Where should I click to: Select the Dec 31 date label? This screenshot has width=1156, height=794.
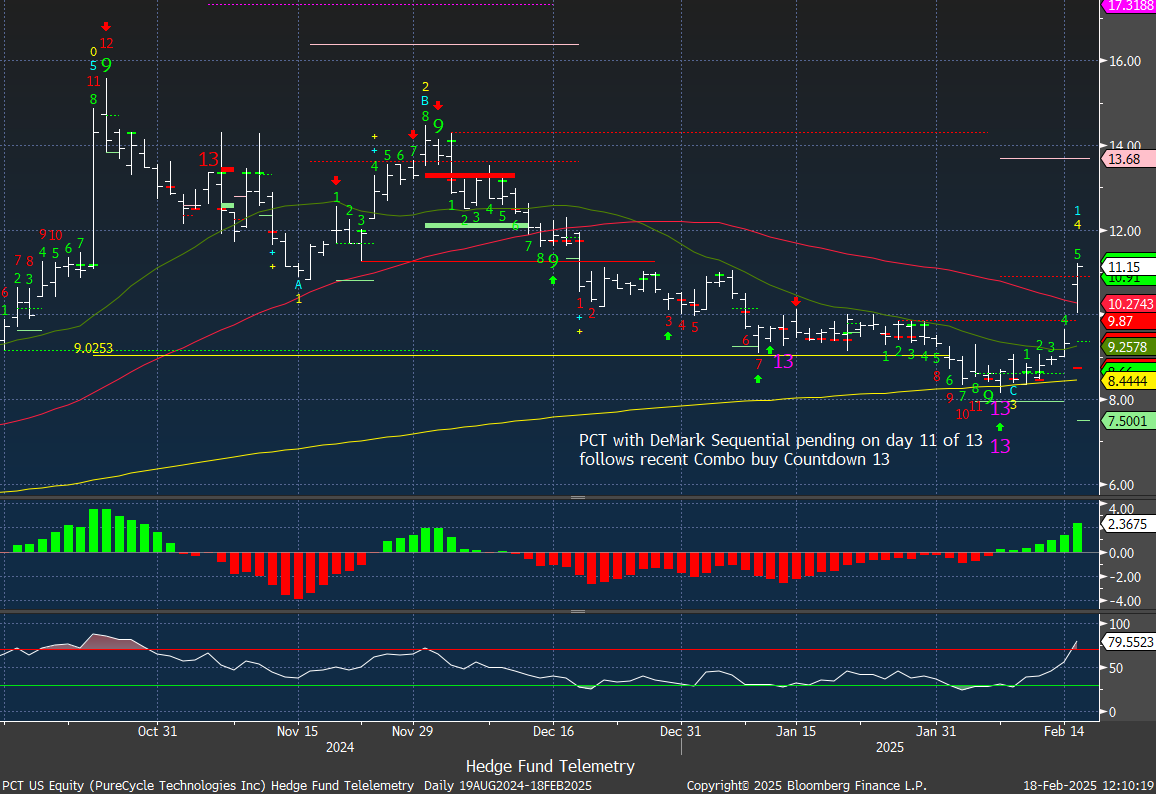[681, 731]
